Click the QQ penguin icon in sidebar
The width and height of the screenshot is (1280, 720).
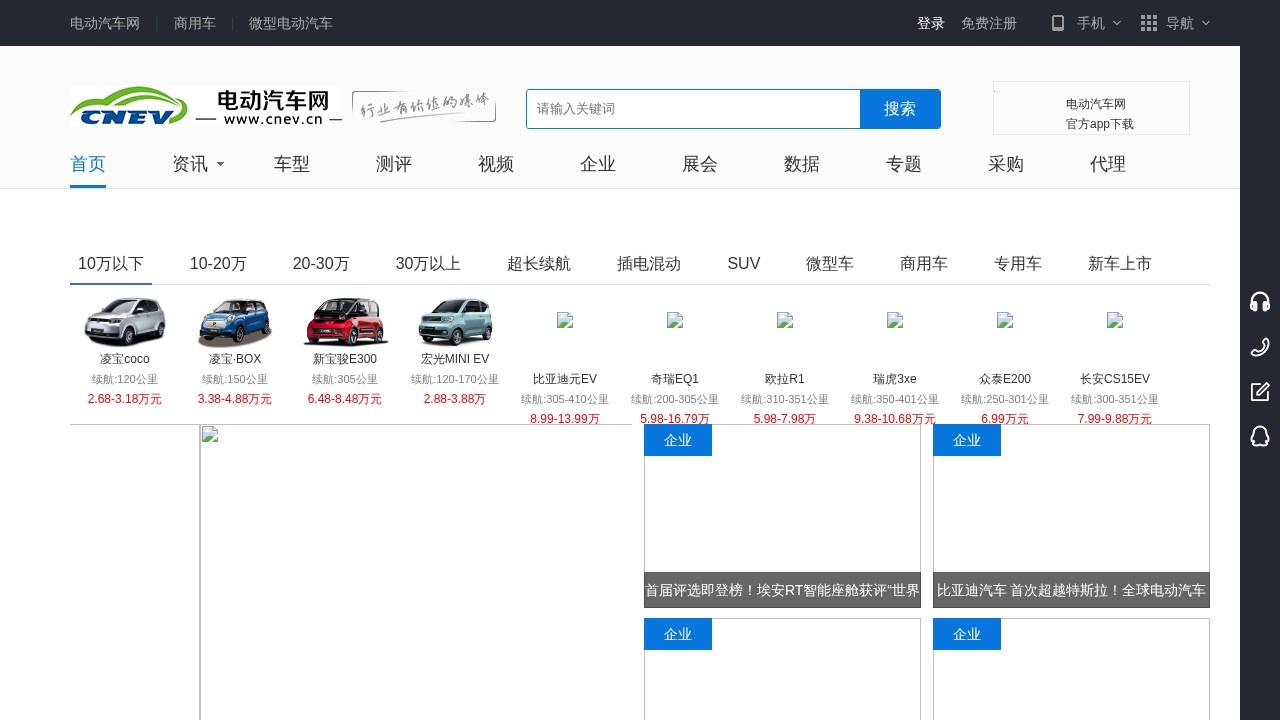(1260, 436)
